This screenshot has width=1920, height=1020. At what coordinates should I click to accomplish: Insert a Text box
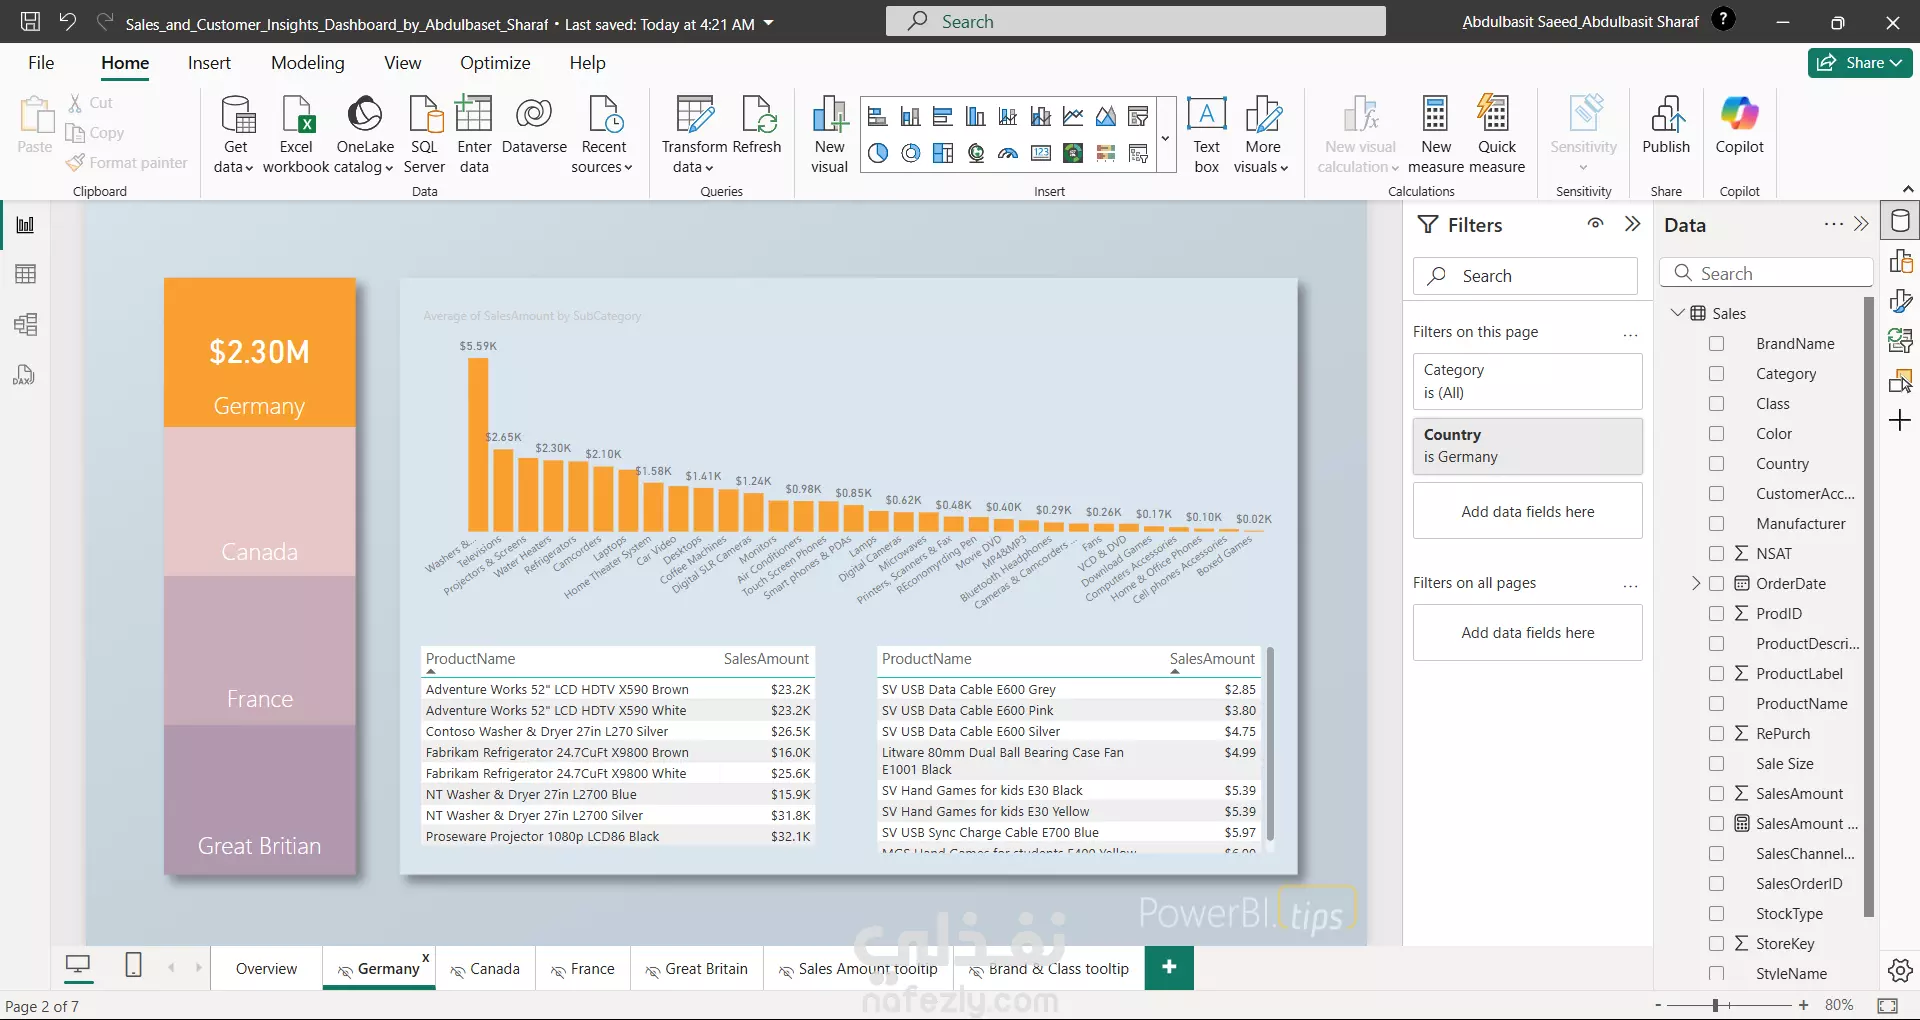pos(1207,135)
